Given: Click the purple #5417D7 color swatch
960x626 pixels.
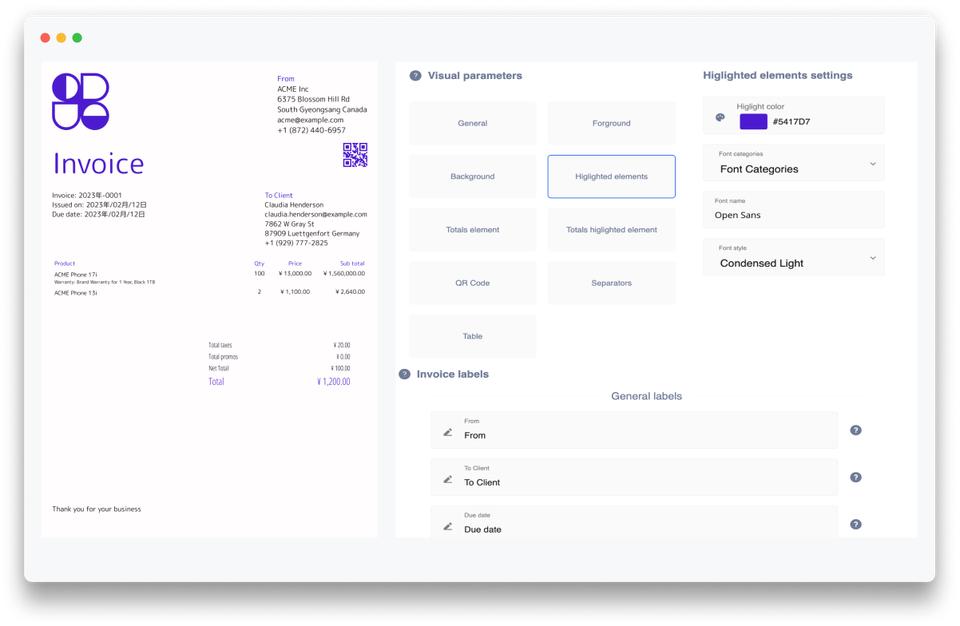Looking at the screenshot, I should coord(752,121).
